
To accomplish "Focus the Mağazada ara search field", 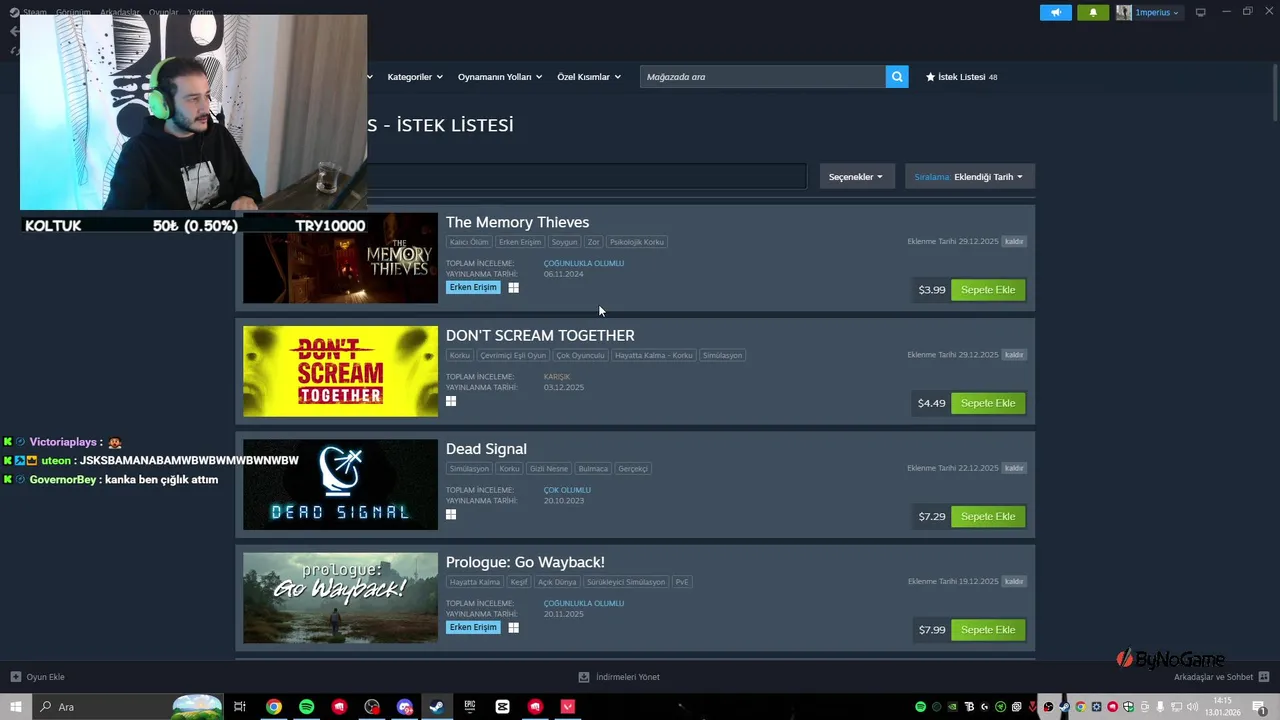I will tap(763, 77).
